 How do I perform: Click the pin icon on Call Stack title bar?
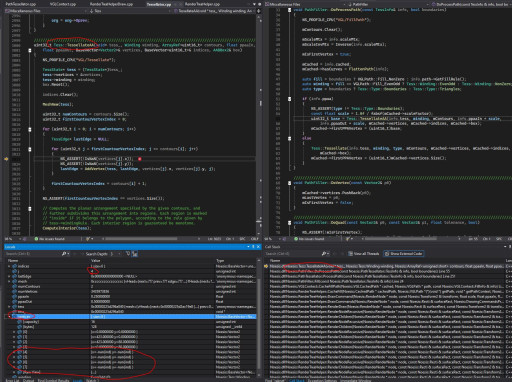[510, 247]
